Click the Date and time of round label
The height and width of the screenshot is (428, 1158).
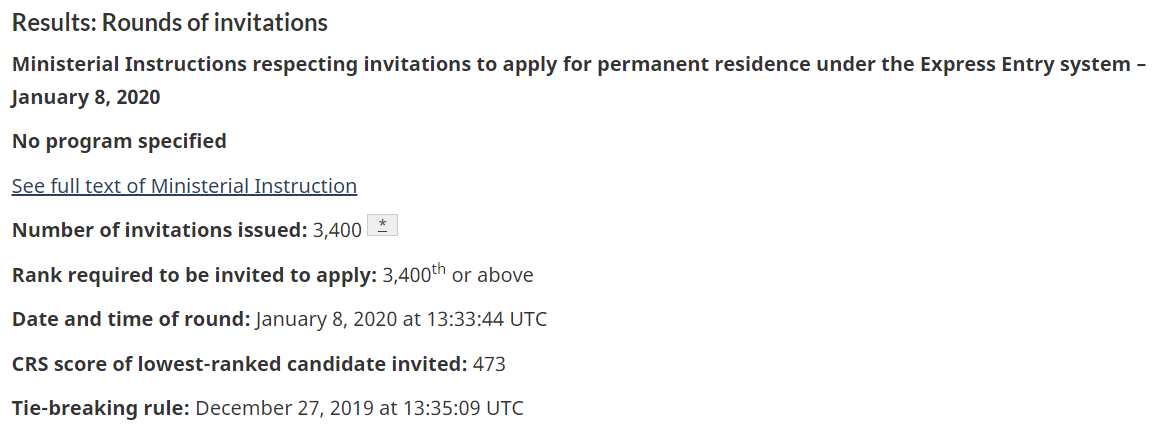(131, 320)
